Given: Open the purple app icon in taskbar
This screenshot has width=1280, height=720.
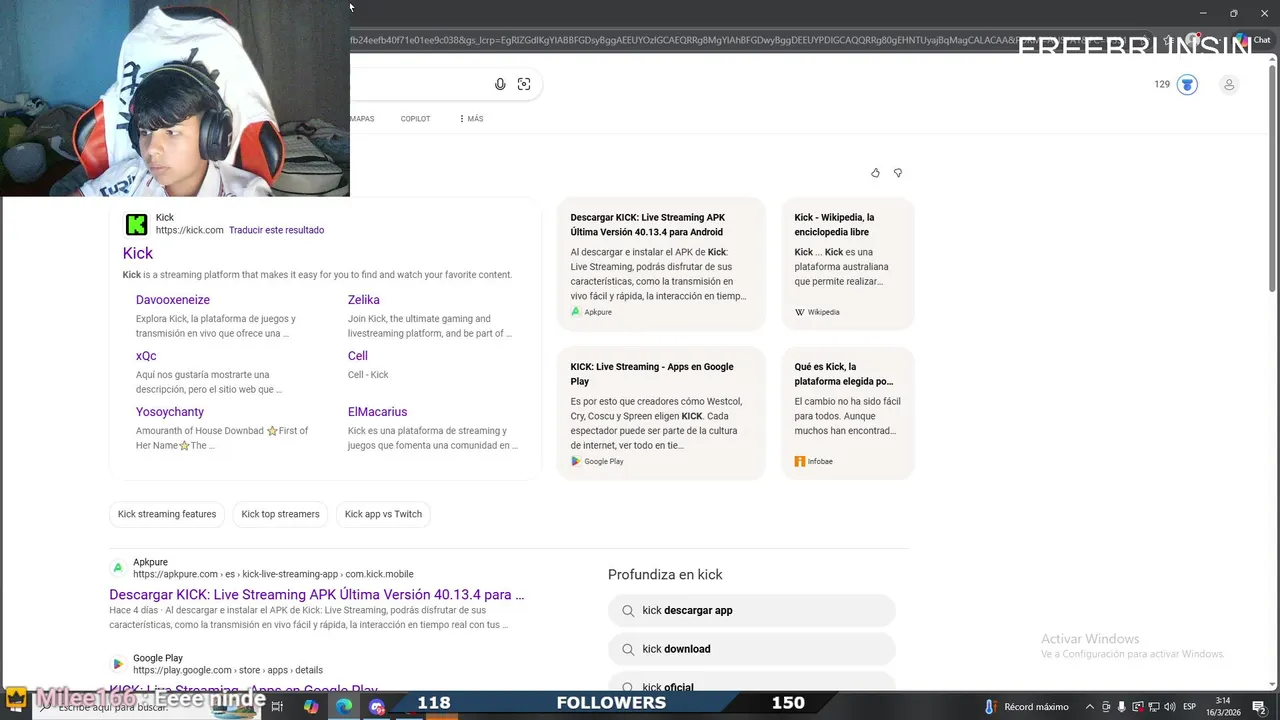Looking at the screenshot, I should point(377,706).
